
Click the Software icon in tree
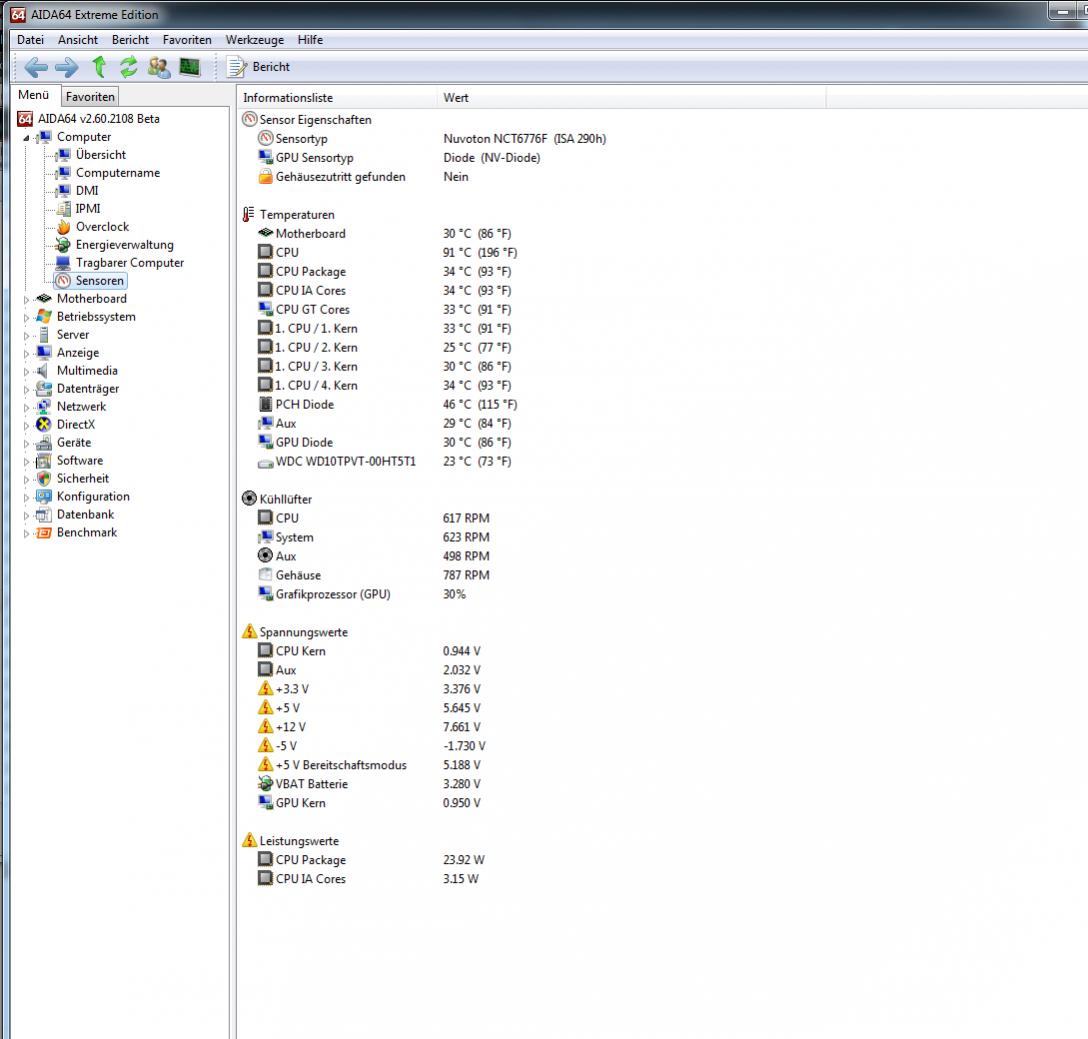pyautogui.click(x=44, y=461)
